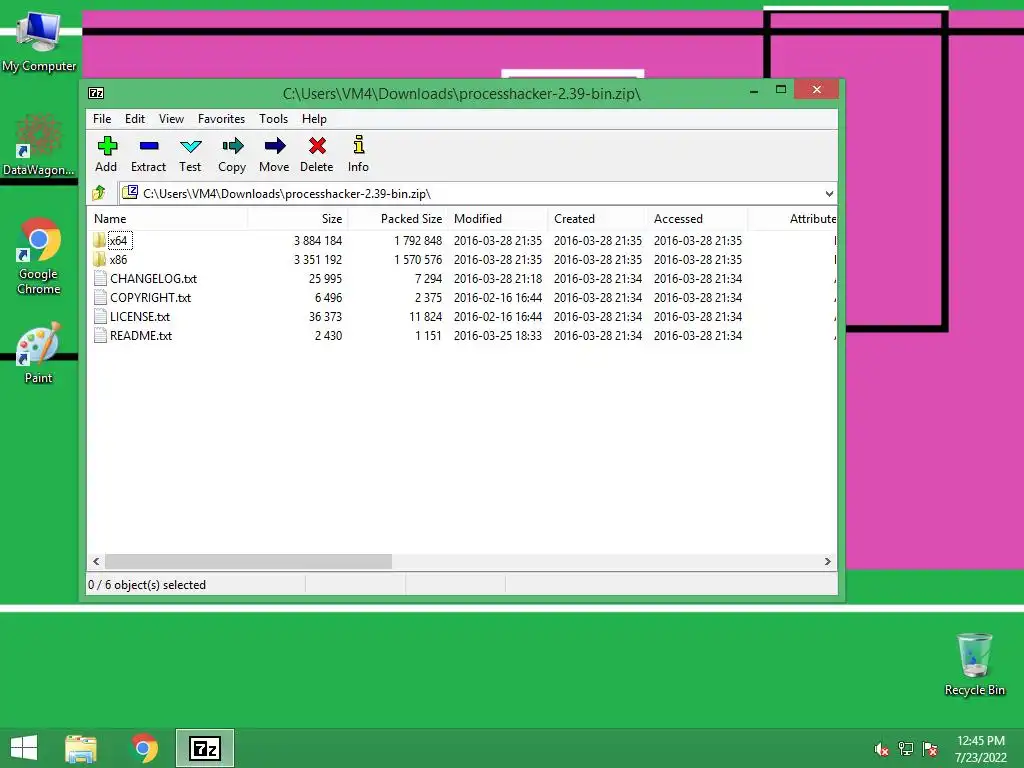Click the taskbar clock showing 12:45 PM
This screenshot has width=1024, height=768.
click(980, 741)
